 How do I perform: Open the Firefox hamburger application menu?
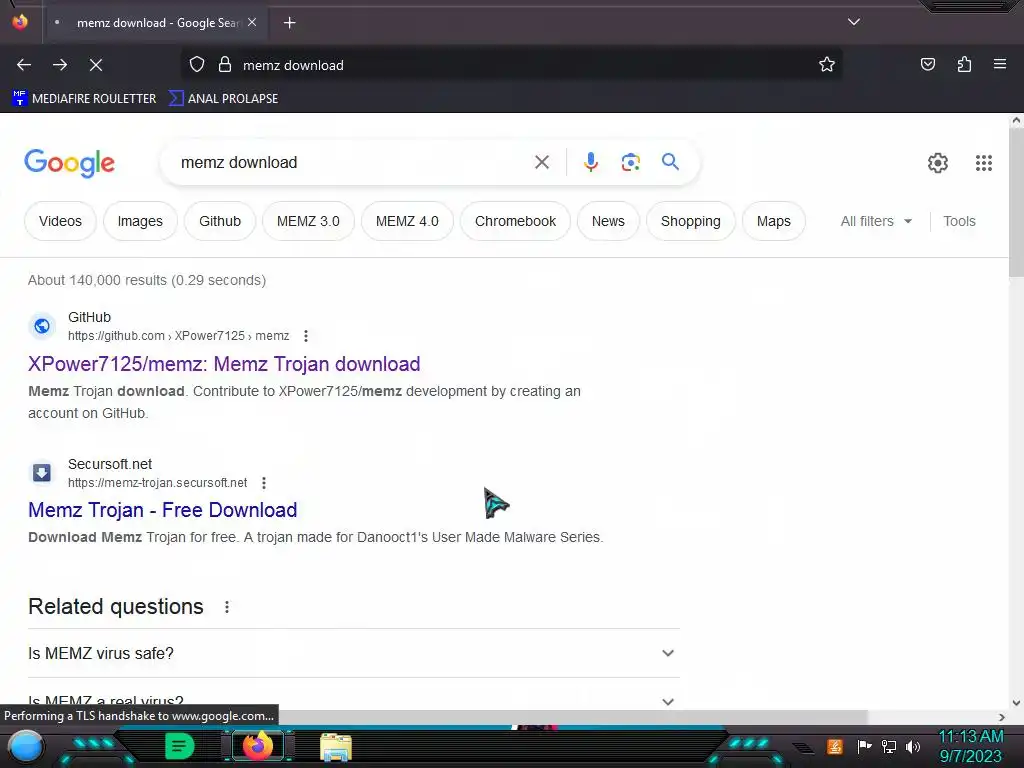point(1000,64)
